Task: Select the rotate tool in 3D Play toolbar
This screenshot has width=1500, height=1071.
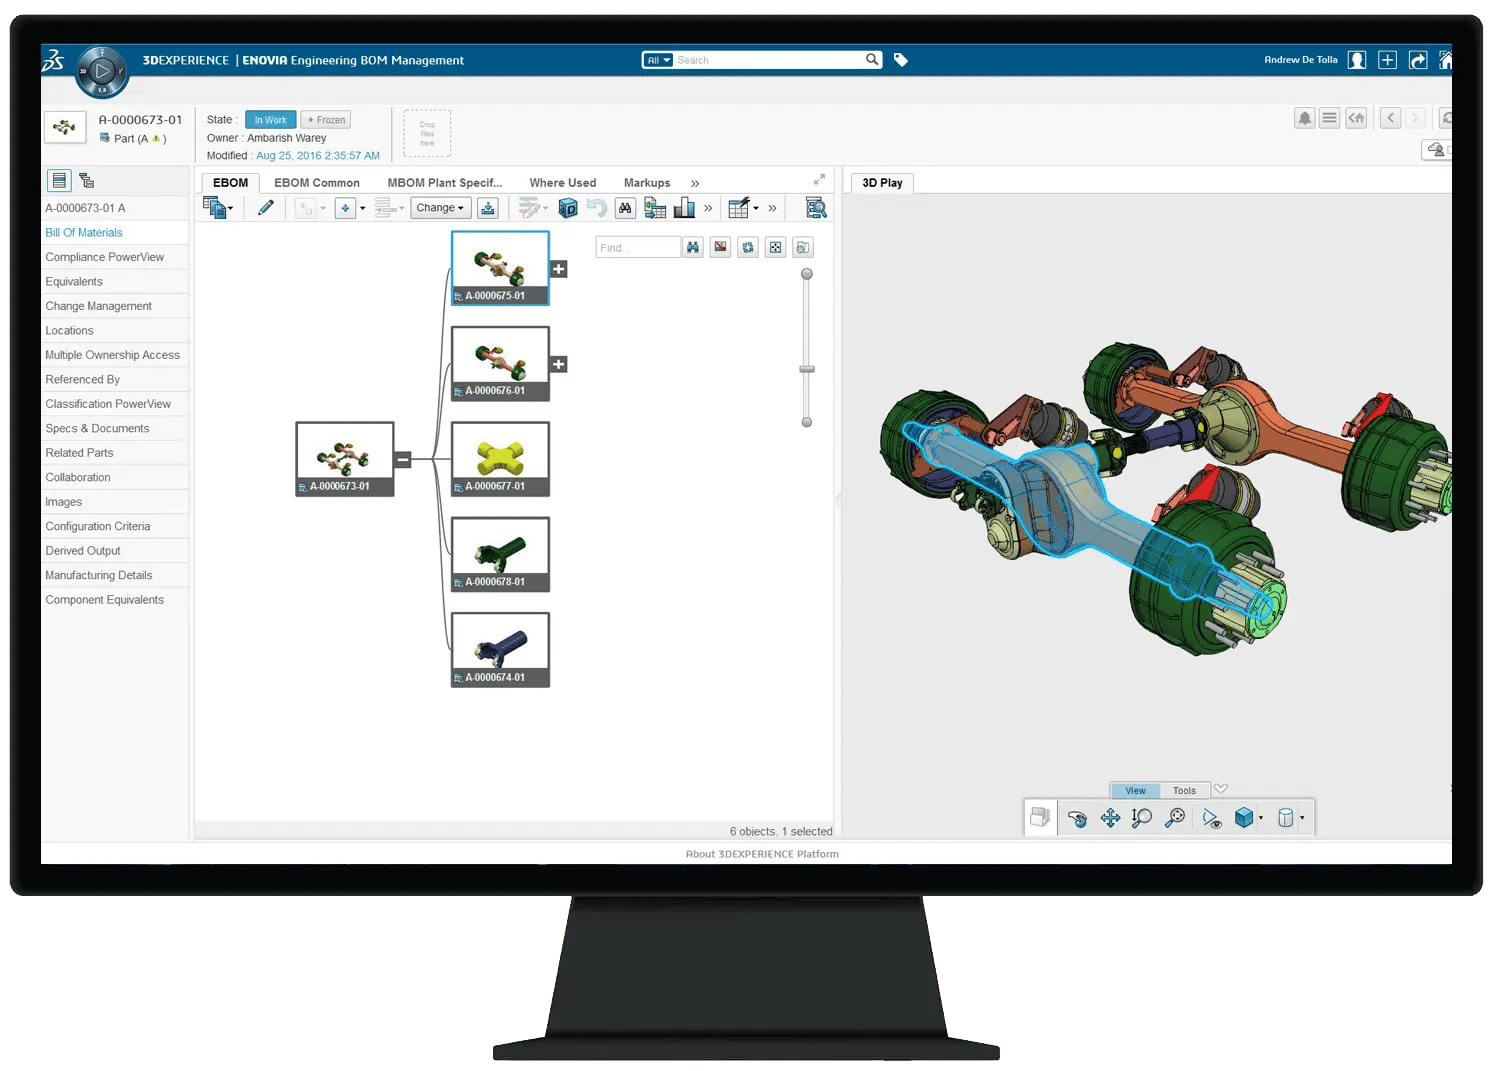Action: [x=1077, y=818]
